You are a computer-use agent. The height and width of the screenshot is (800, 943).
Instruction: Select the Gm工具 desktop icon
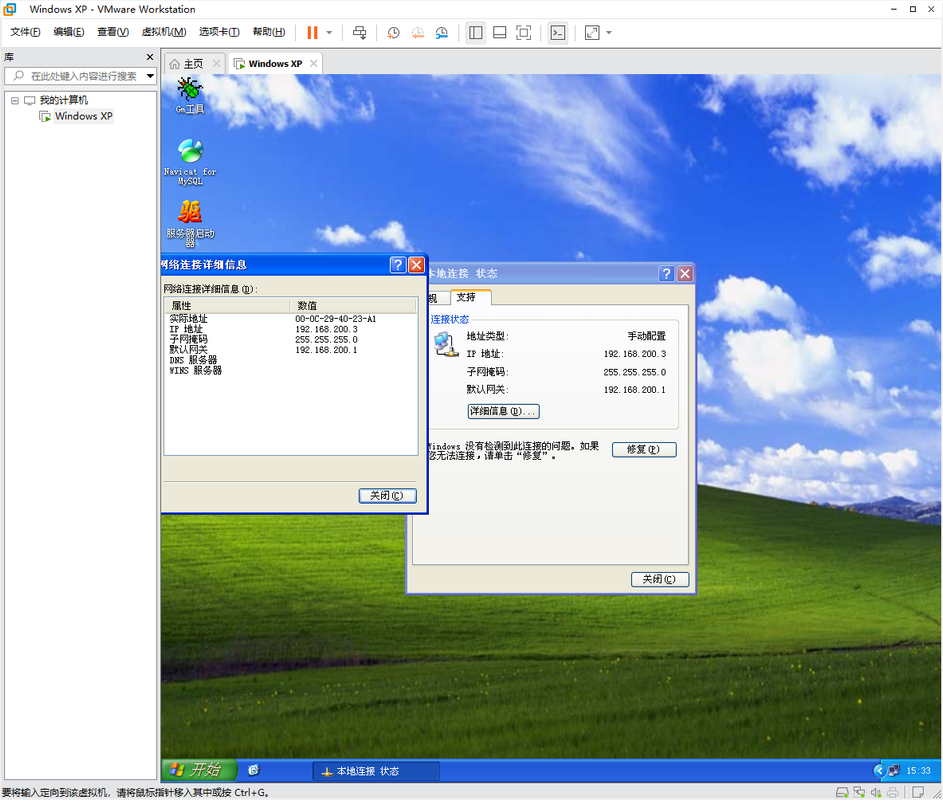(190, 96)
